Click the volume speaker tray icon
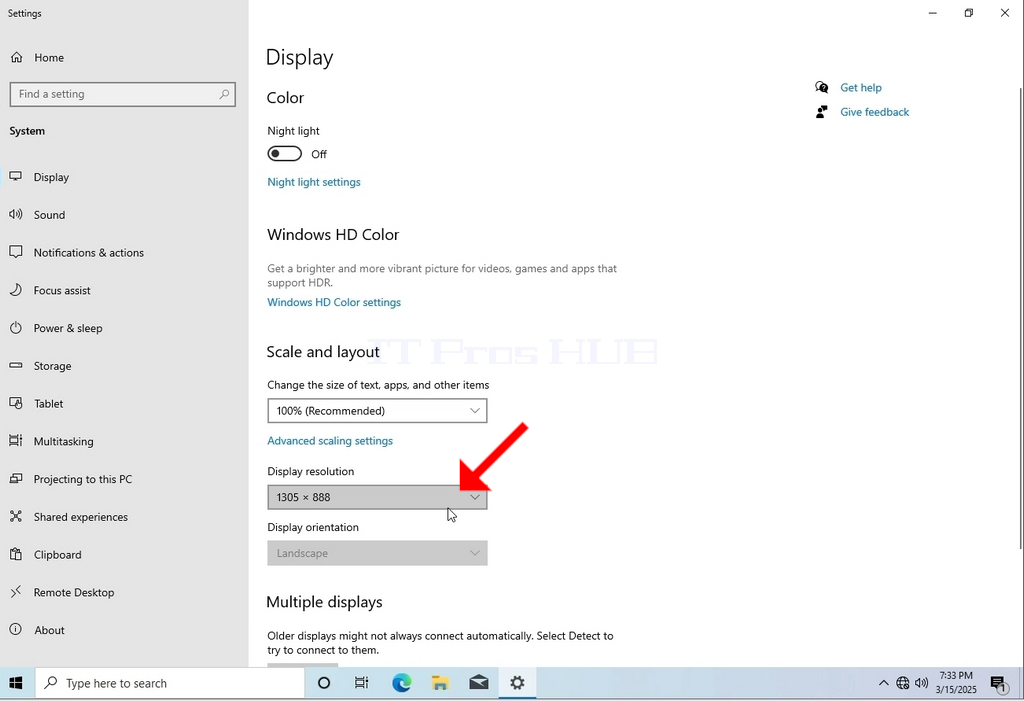 pos(921,683)
